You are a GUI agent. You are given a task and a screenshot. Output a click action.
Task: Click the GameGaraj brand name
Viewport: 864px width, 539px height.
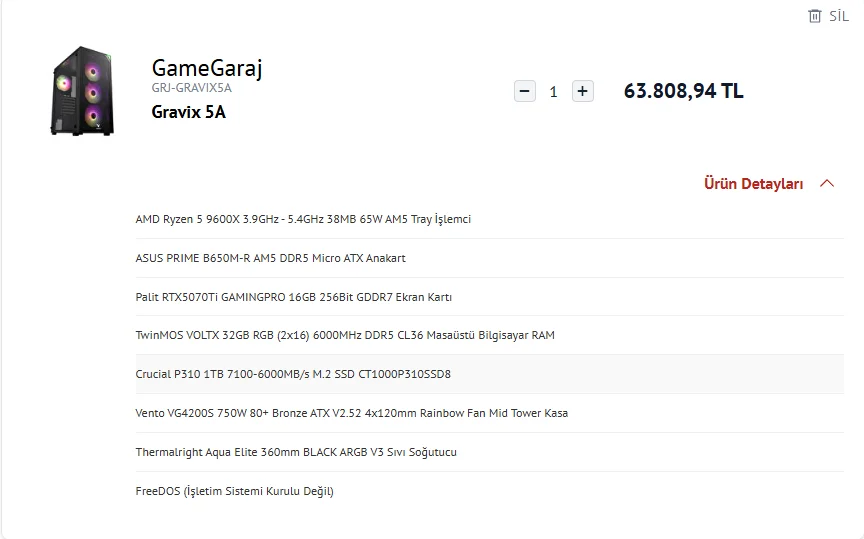pos(207,68)
